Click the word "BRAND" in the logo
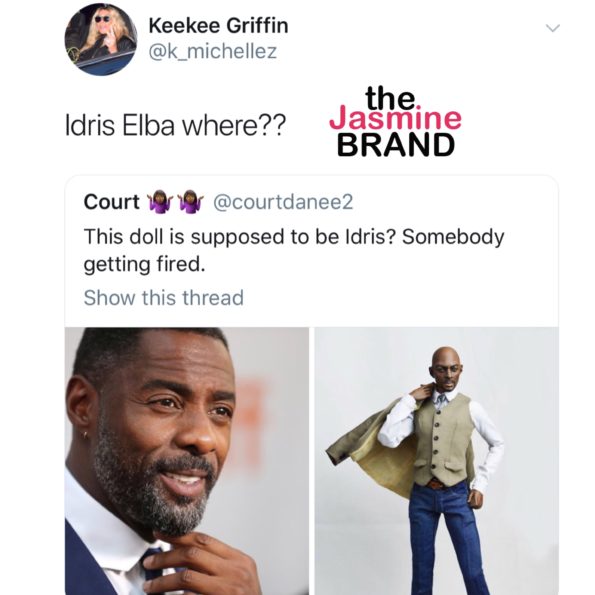The height and width of the screenshot is (595, 595). pos(396,145)
